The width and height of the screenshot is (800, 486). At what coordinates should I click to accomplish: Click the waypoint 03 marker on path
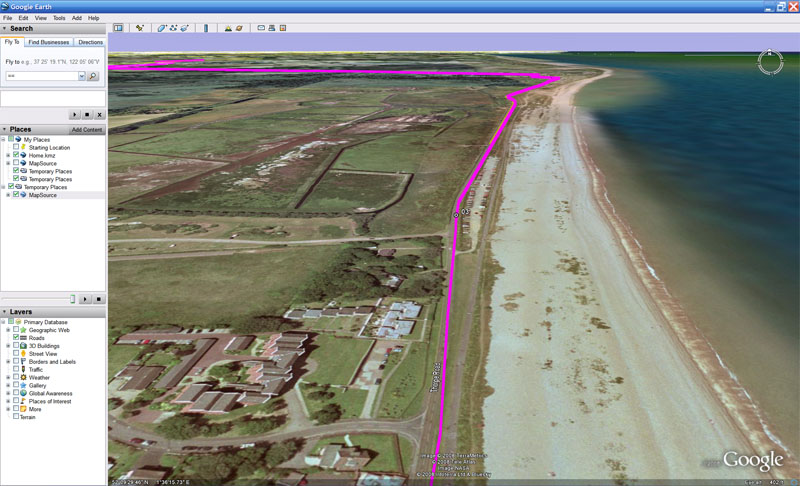pyautogui.click(x=456, y=215)
